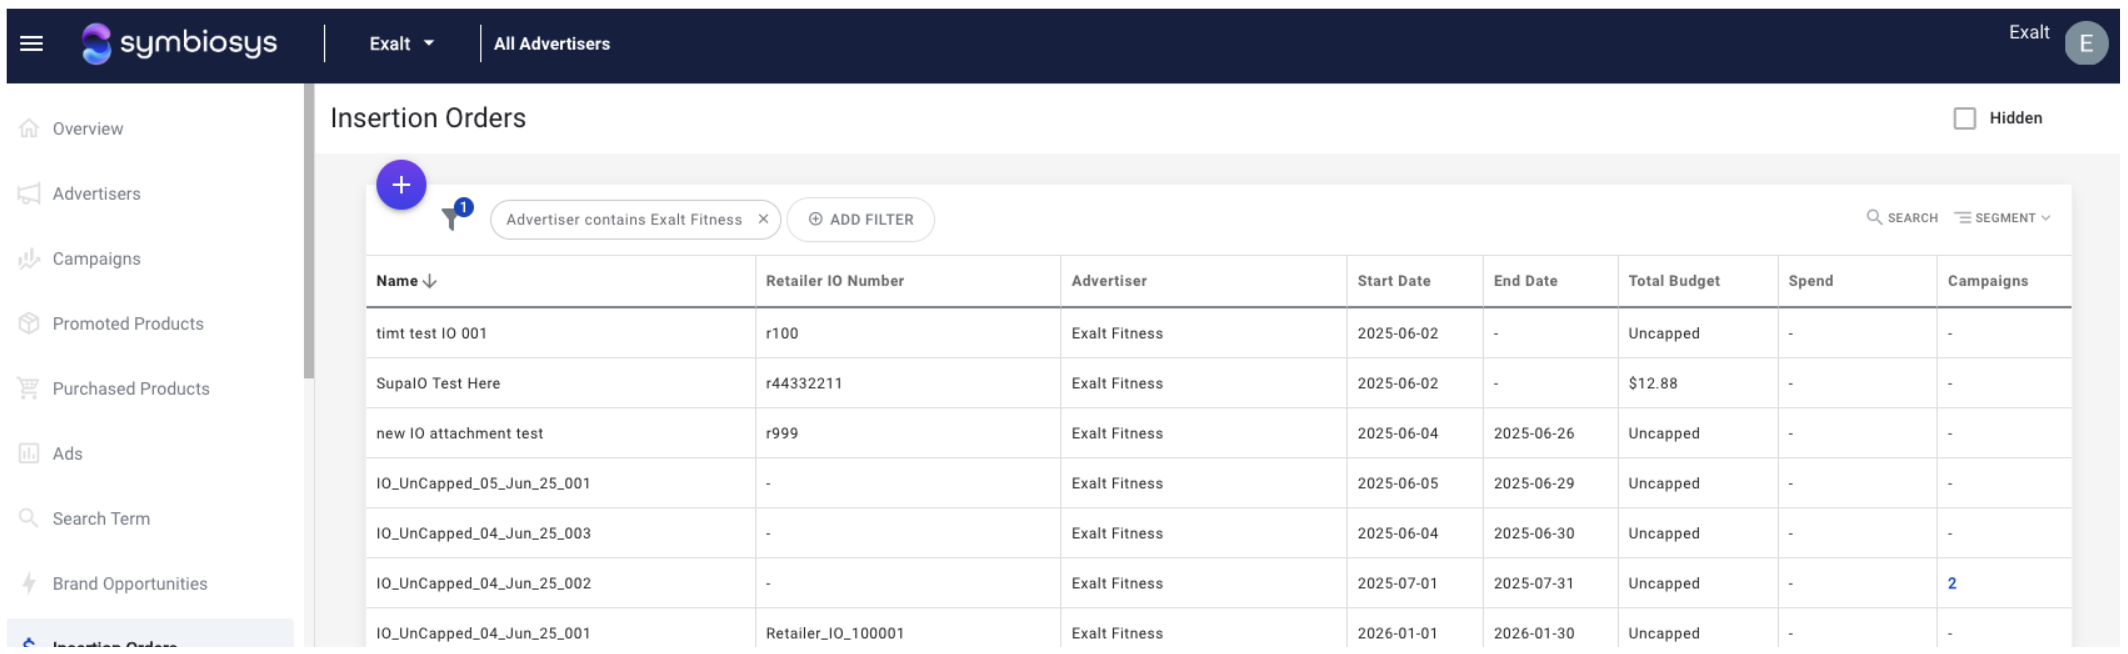Go to Brand Opportunities page

(129, 584)
